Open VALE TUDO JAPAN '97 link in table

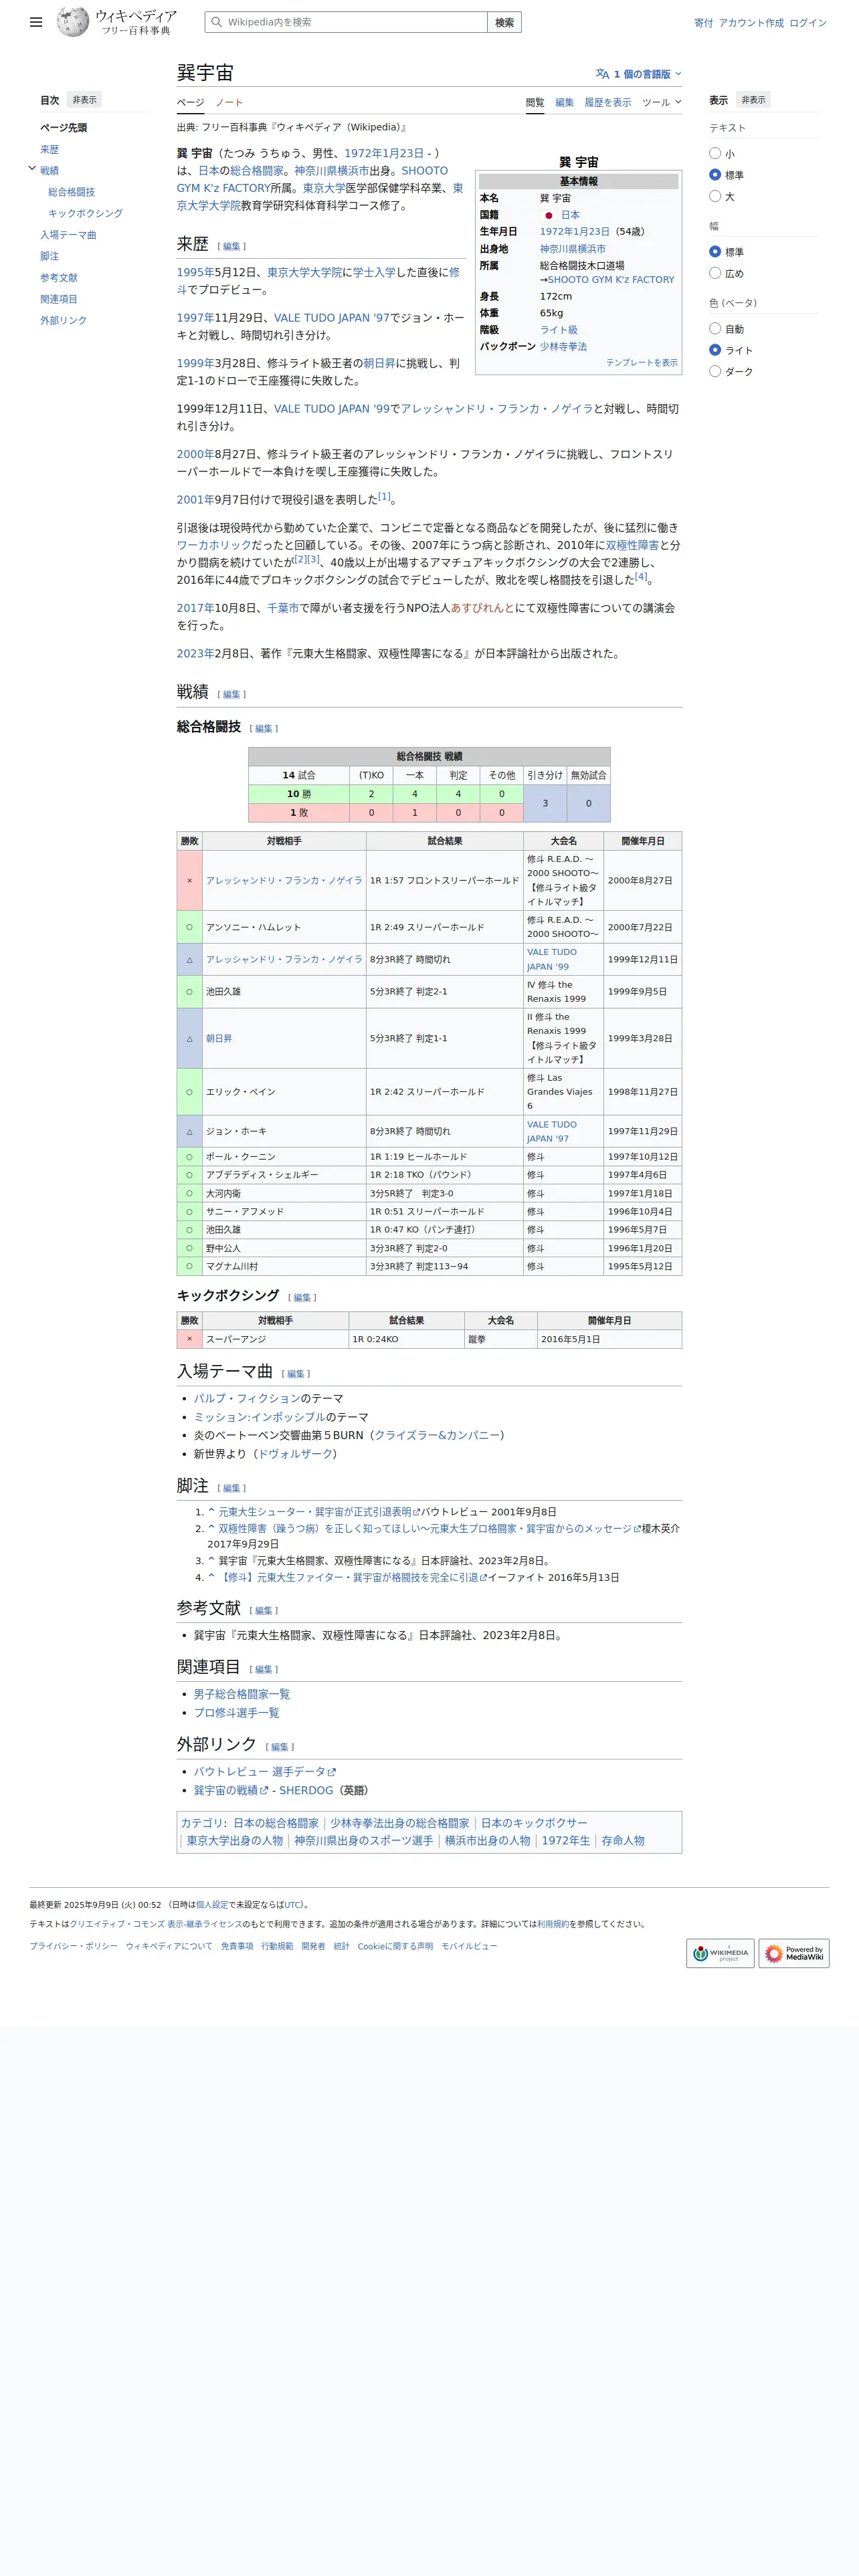click(x=551, y=1131)
